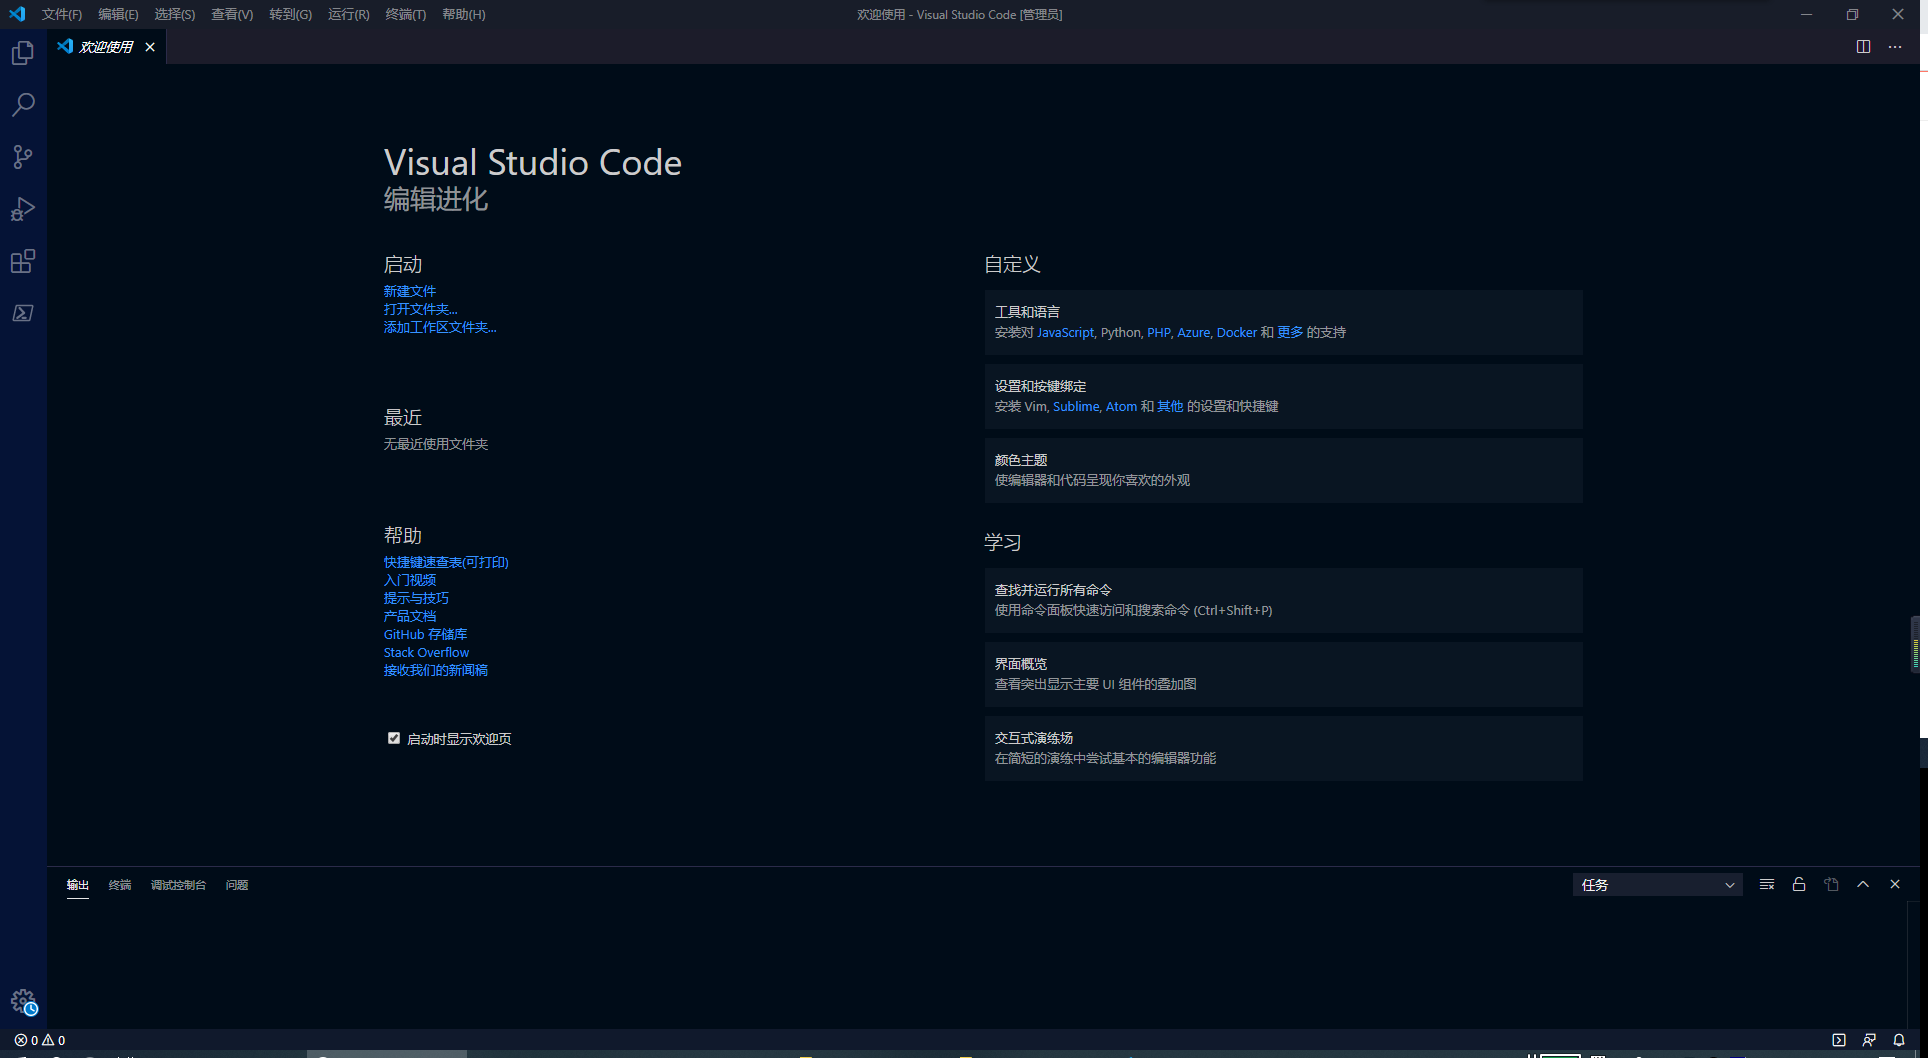The height and width of the screenshot is (1058, 1928).
Task: Clear the output panel list icon
Action: click(x=1767, y=884)
